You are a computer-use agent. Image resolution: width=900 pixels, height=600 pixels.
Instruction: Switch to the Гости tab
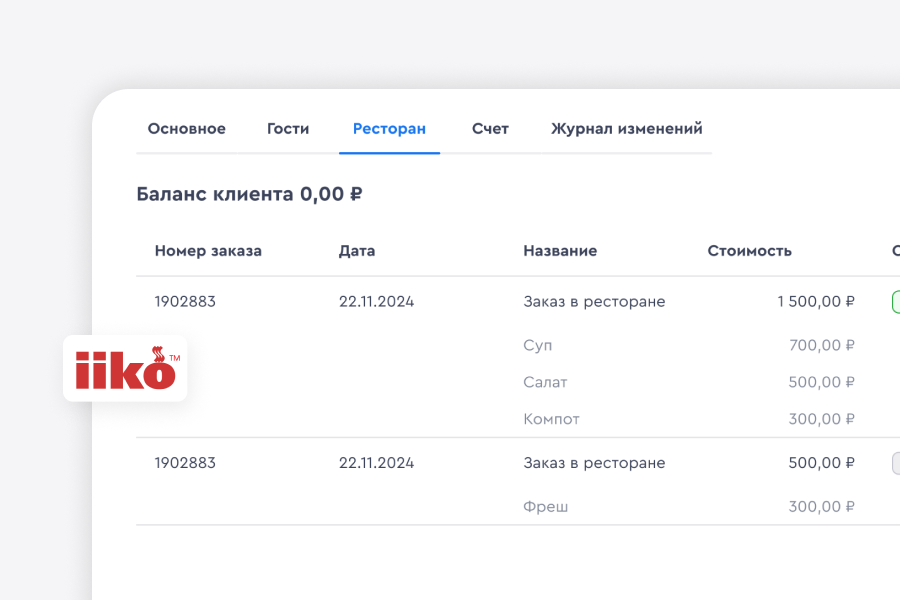tap(287, 128)
